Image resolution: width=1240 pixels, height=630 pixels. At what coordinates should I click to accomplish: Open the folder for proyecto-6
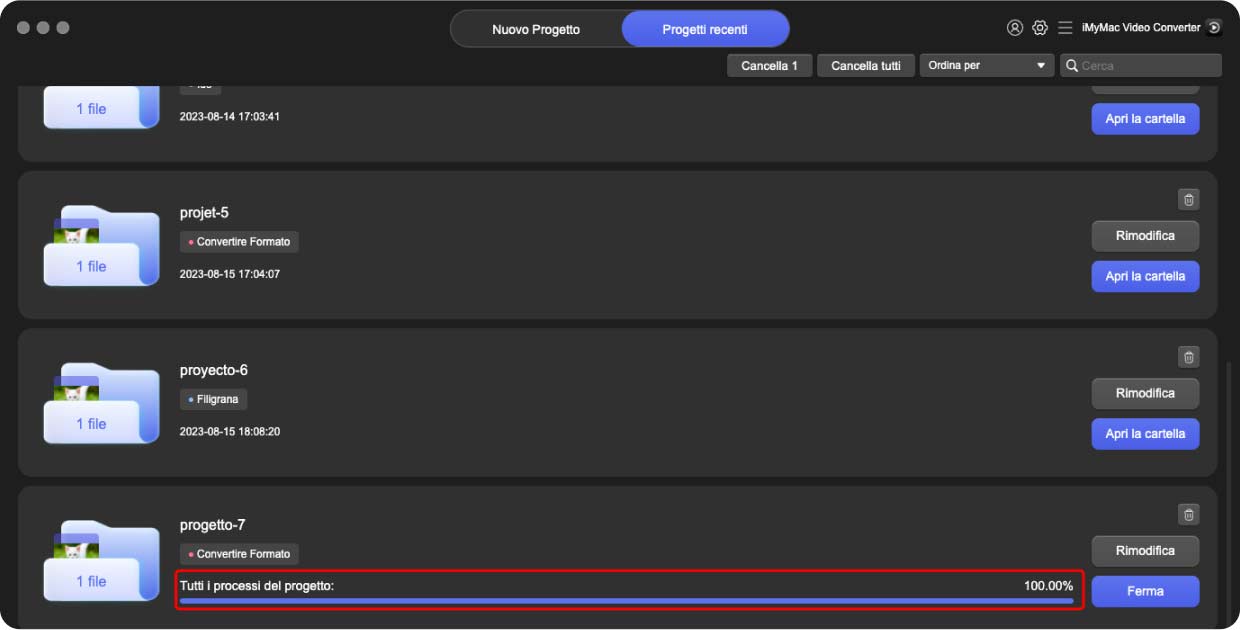coord(1145,434)
